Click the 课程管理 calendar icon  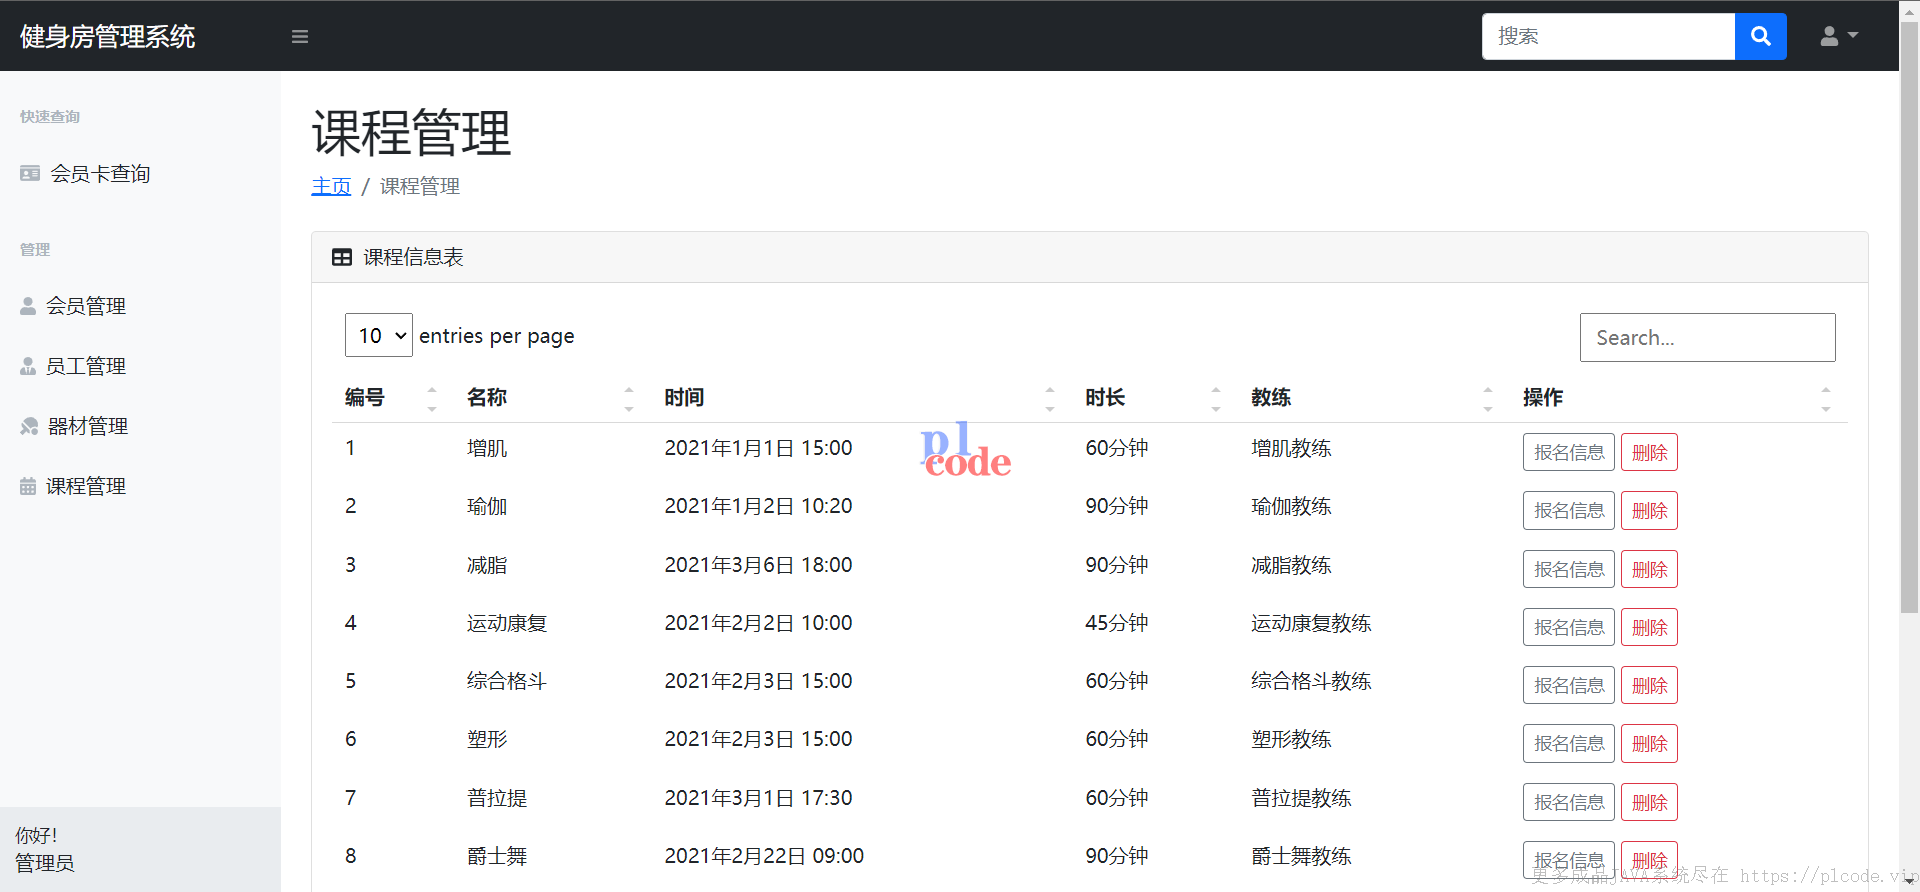point(28,486)
